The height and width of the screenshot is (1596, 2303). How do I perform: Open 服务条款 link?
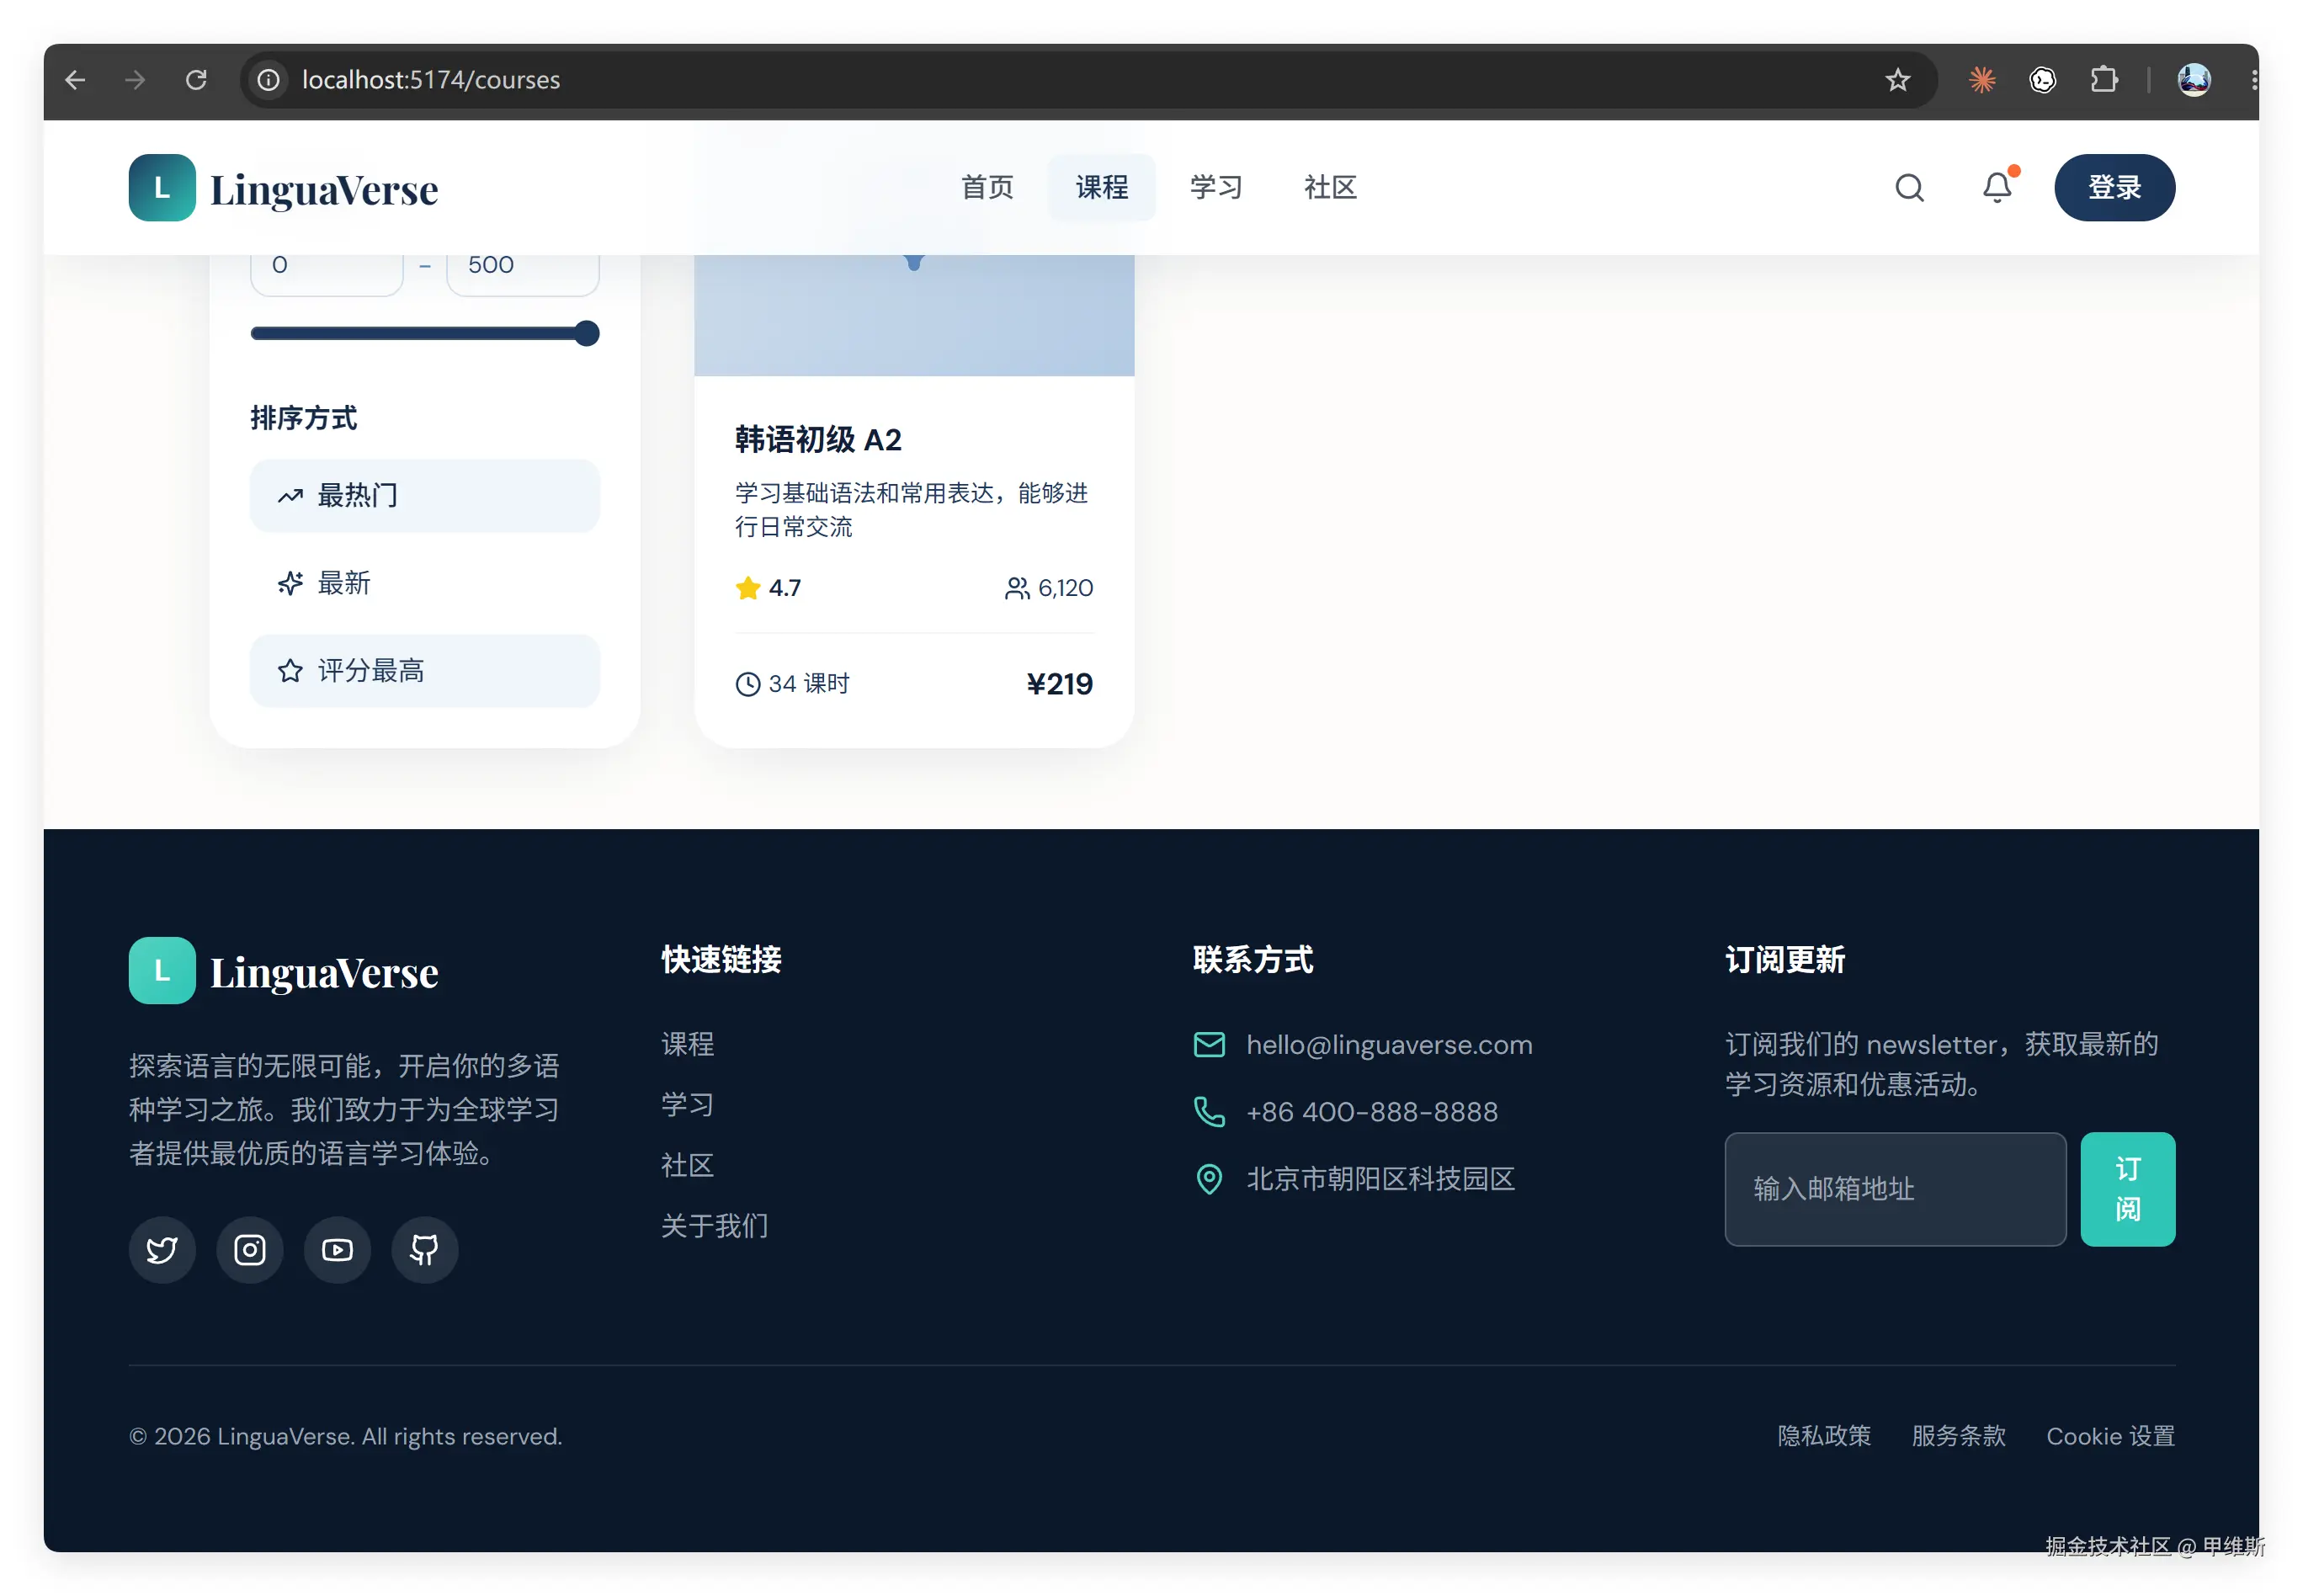coord(1958,1436)
